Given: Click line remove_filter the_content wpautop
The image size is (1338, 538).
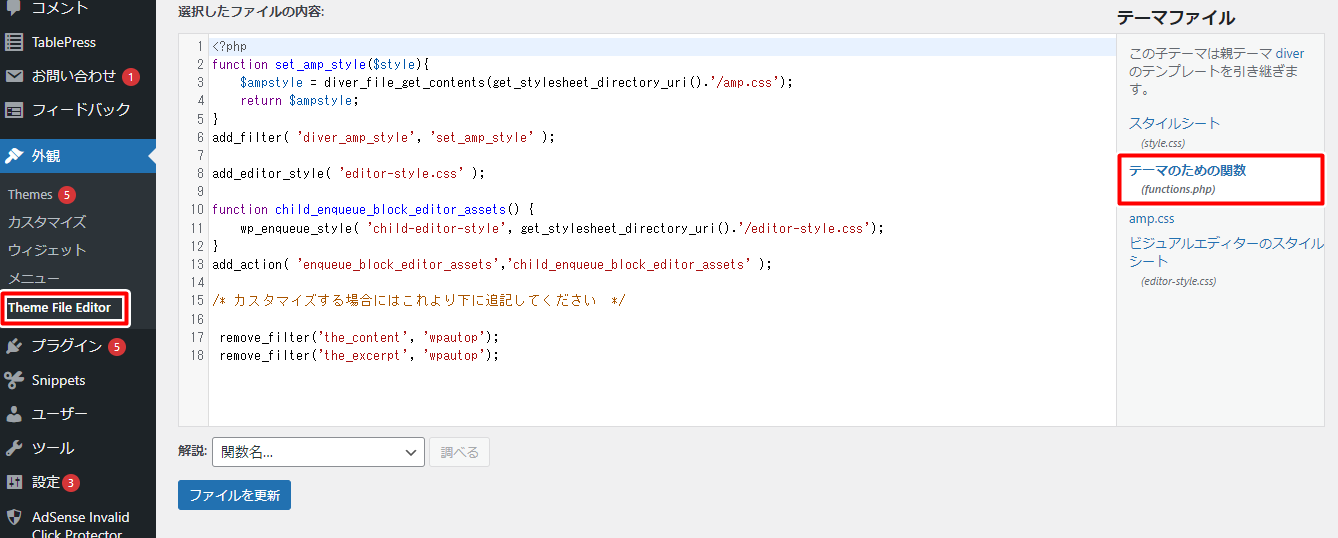Looking at the screenshot, I should [x=359, y=337].
